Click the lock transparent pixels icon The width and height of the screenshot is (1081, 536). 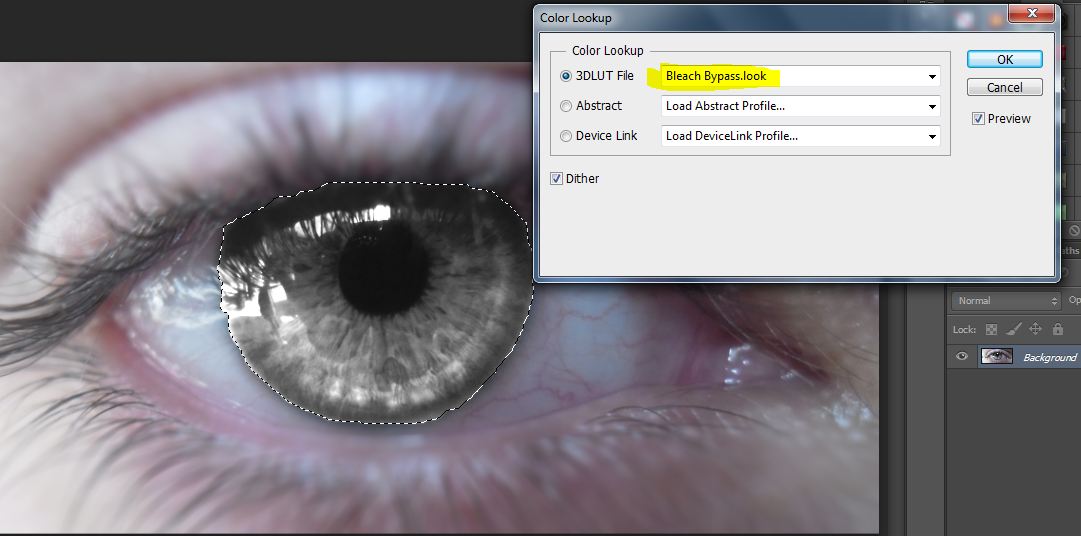[x=991, y=330]
